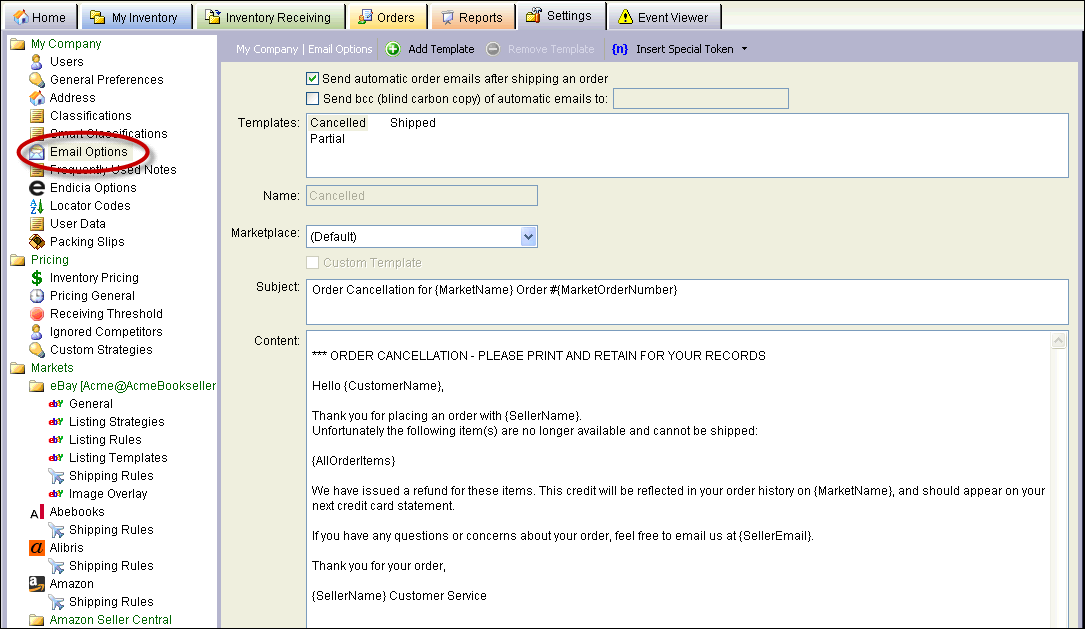
Task: Click the Address house icon
Action: point(37,98)
